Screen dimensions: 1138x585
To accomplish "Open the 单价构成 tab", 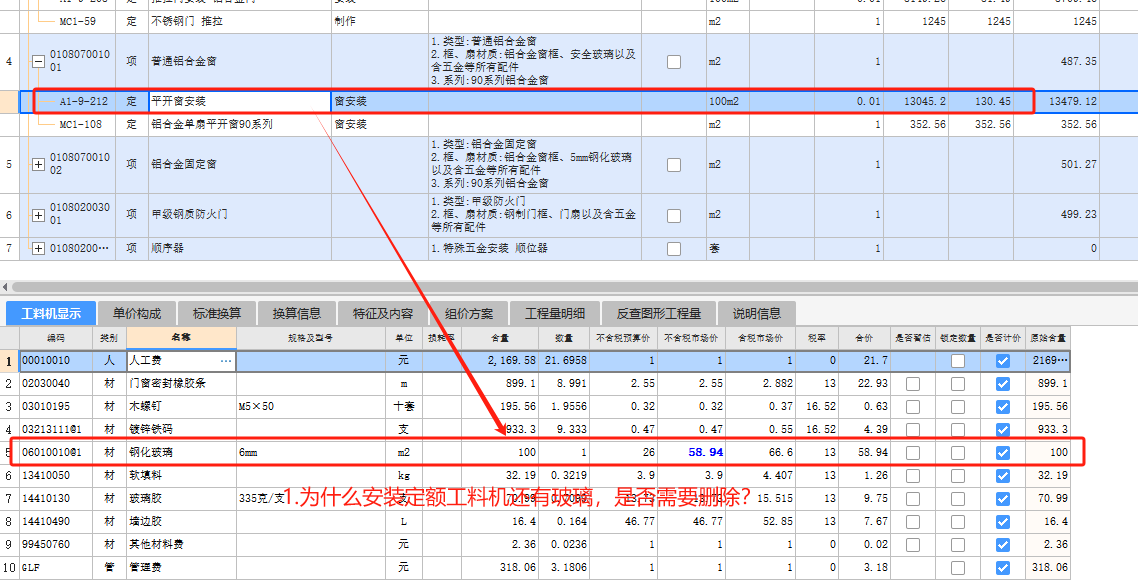I will click(x=137, y=314).
